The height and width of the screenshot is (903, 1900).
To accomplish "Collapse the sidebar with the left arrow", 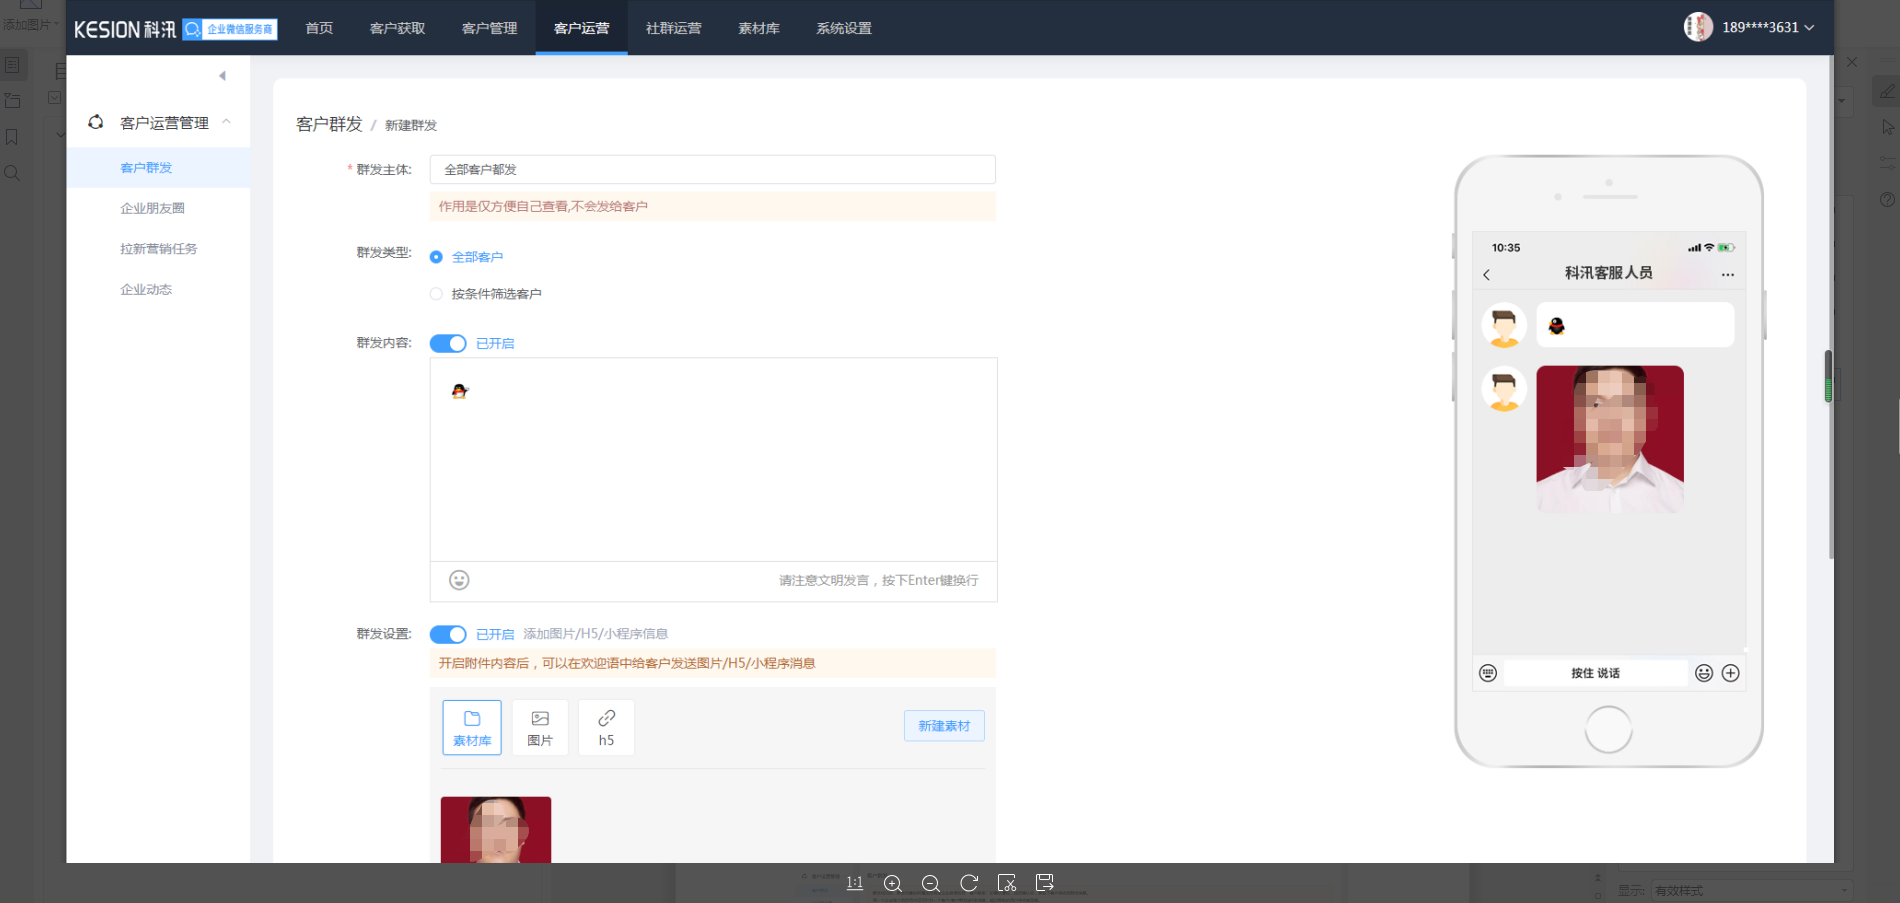I will tap(222, 76).
